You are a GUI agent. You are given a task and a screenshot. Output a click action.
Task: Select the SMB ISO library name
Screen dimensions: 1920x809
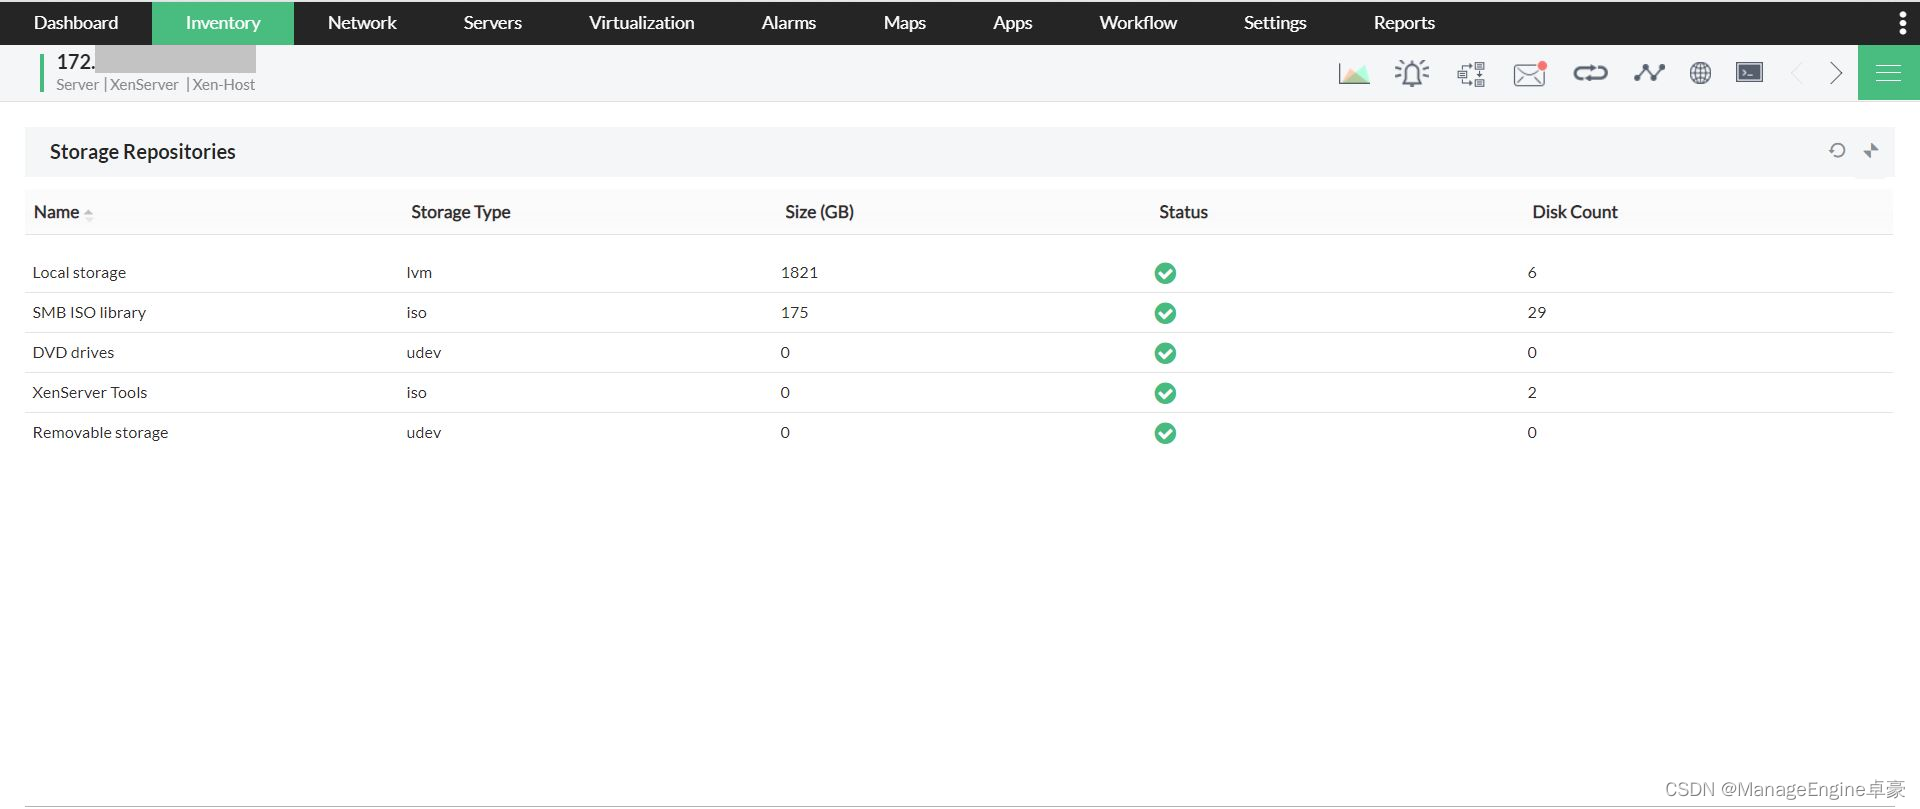[89, 313]
